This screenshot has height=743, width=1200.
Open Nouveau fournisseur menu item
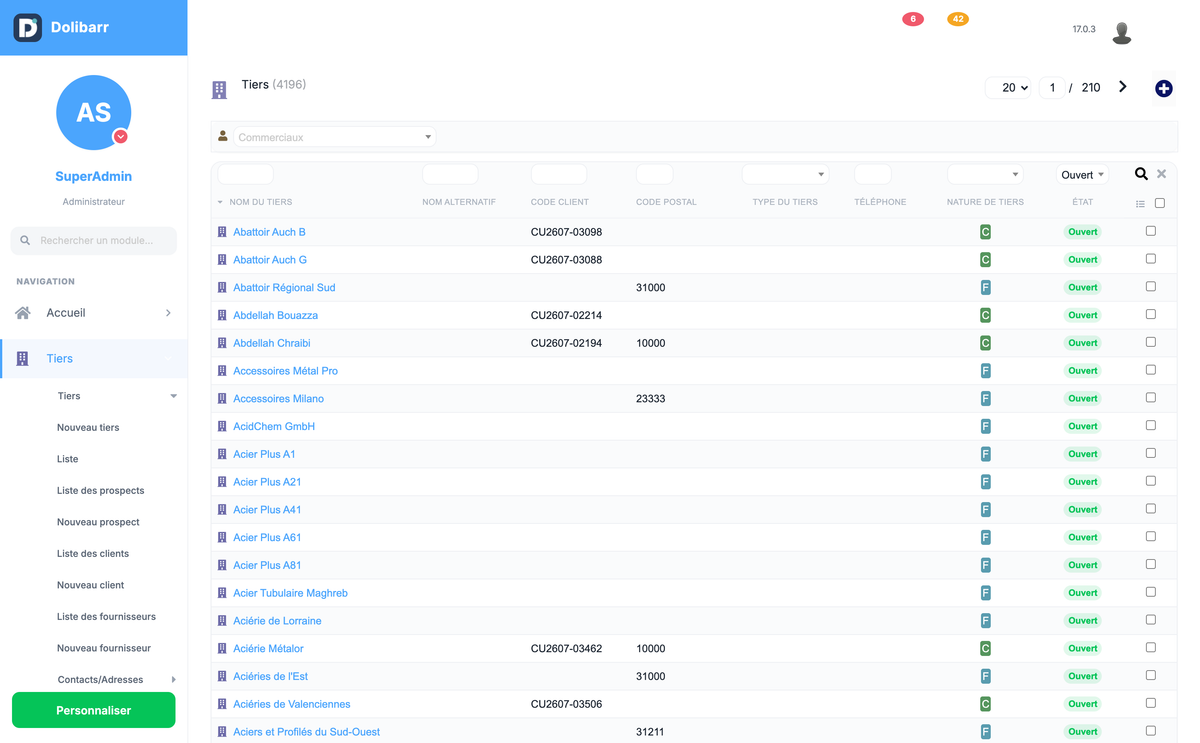[x=104, y=648]
